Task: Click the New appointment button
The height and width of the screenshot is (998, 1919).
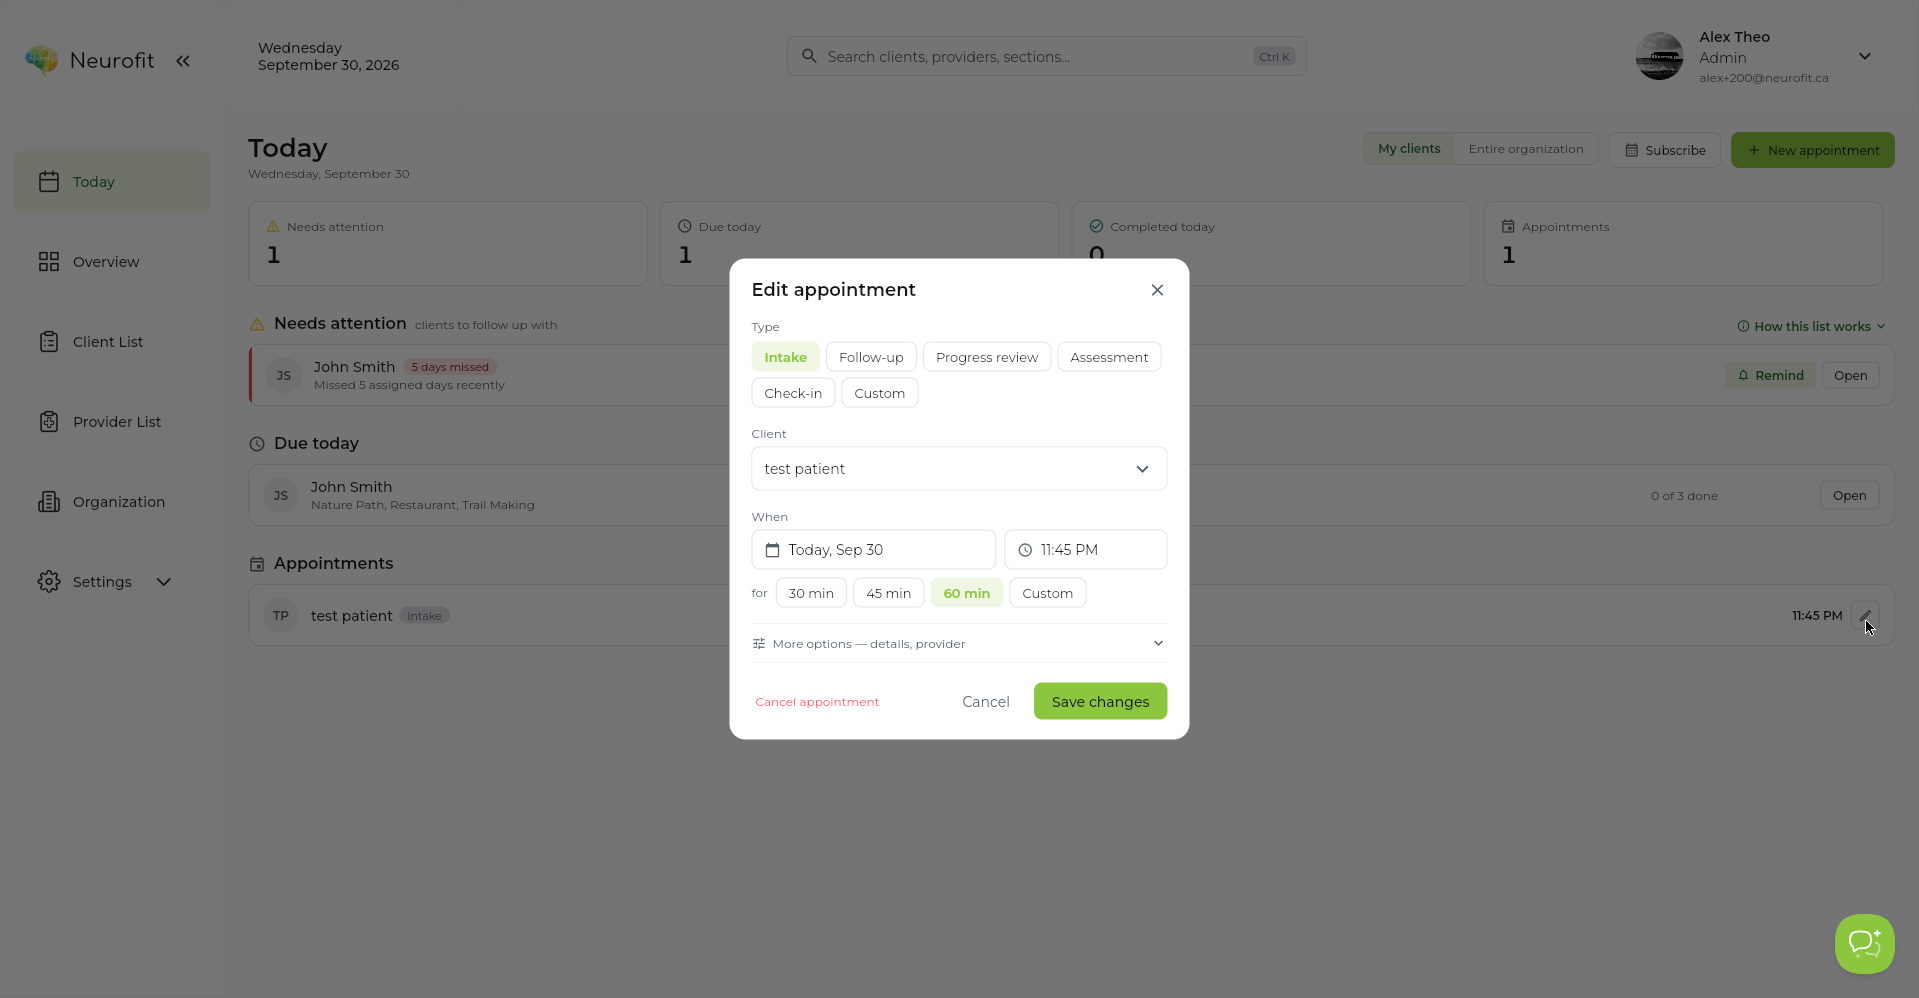Action: click(1812, 150)
